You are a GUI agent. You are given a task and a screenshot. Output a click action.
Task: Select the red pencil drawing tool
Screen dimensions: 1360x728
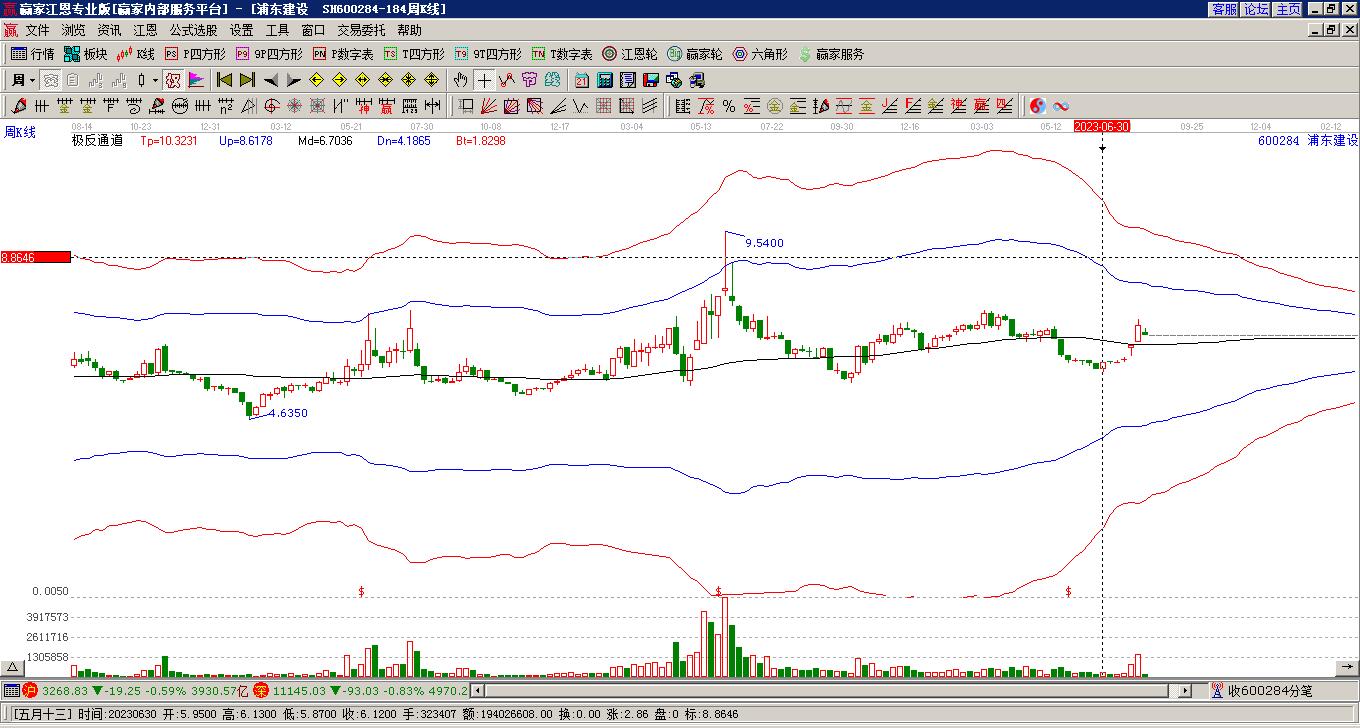coord(19,106)
